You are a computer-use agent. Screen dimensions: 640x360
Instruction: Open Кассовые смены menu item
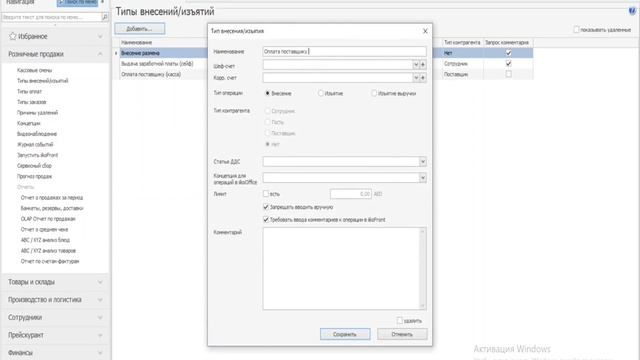(x=34, y=70)
